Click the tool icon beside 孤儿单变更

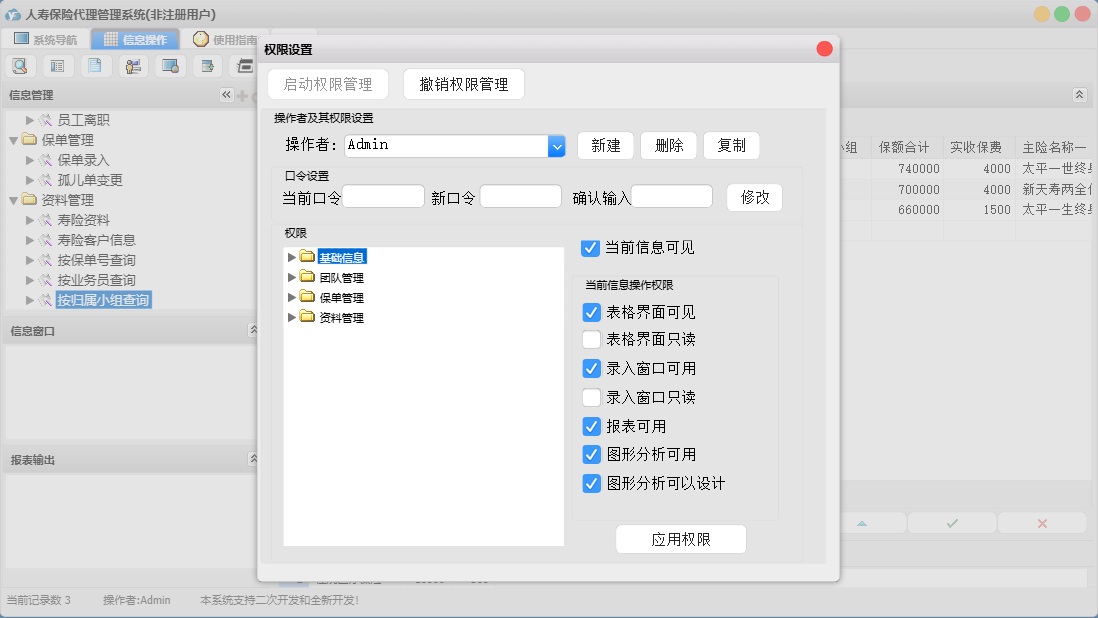(x=46, y=180)
